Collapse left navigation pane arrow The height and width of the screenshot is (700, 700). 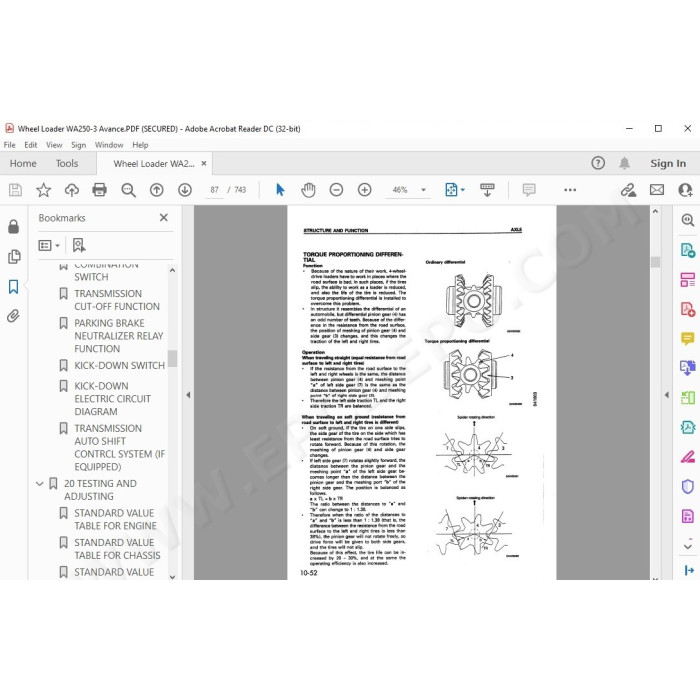[x=188, y=395]
